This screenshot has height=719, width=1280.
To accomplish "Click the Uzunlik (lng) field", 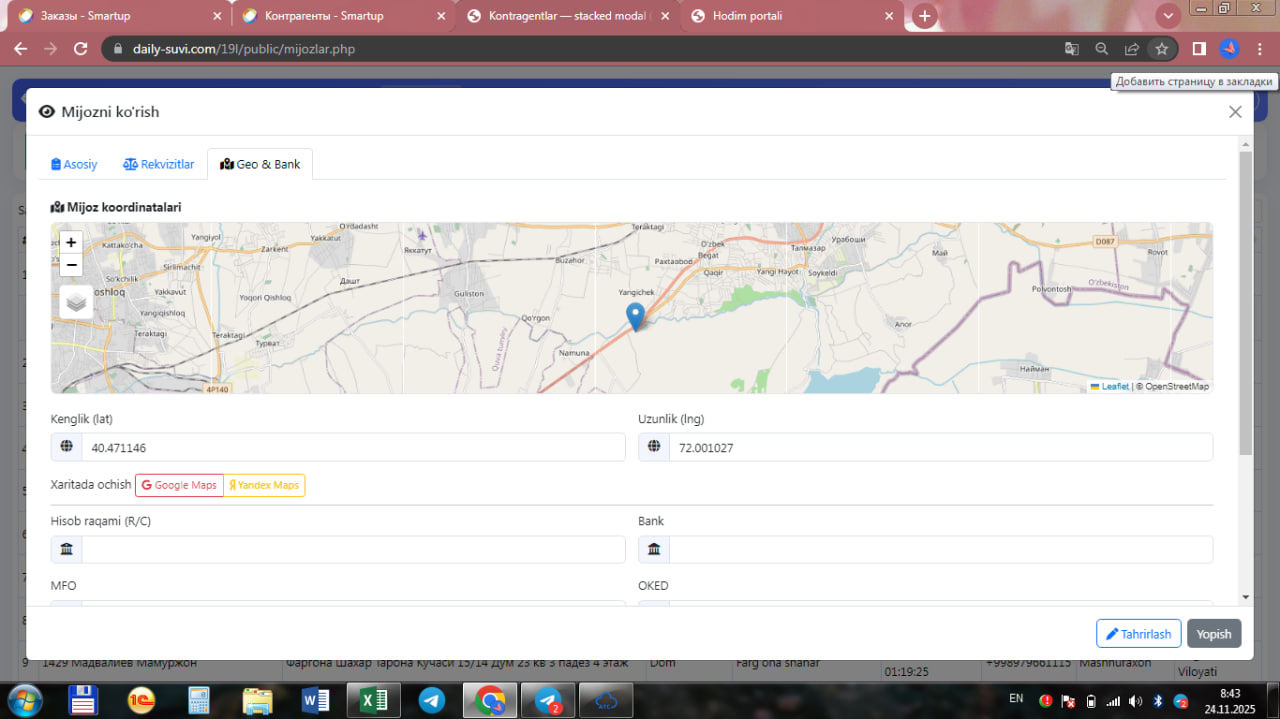I will point(940,448).
